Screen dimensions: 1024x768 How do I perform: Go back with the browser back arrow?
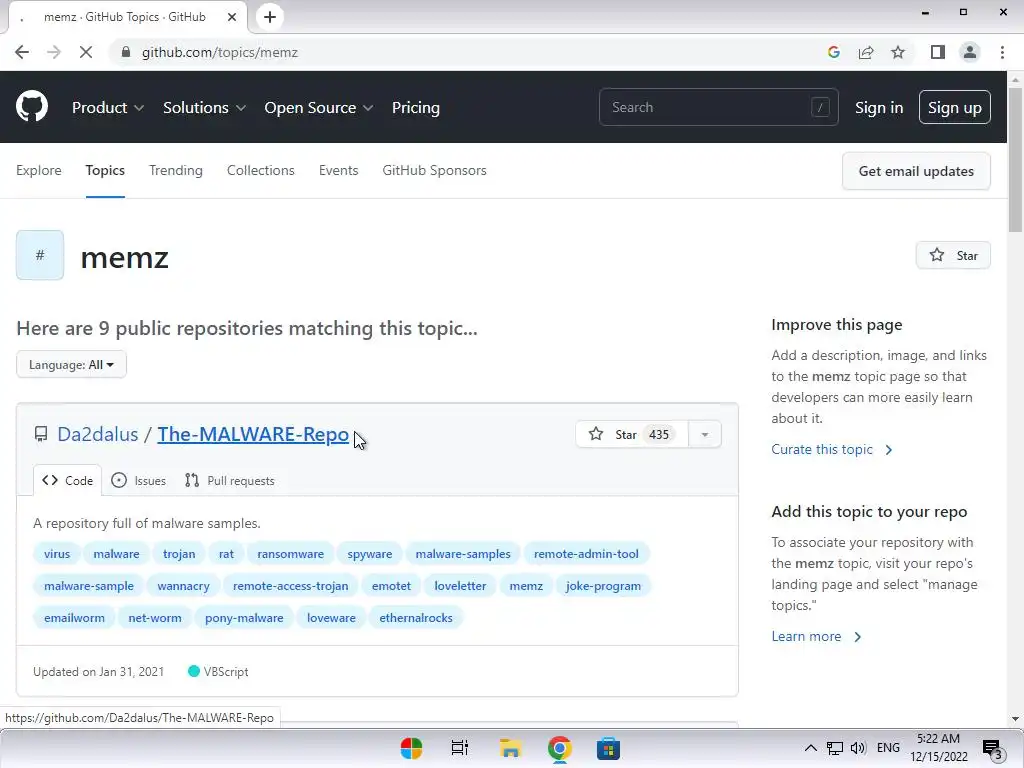coord(22,52)
